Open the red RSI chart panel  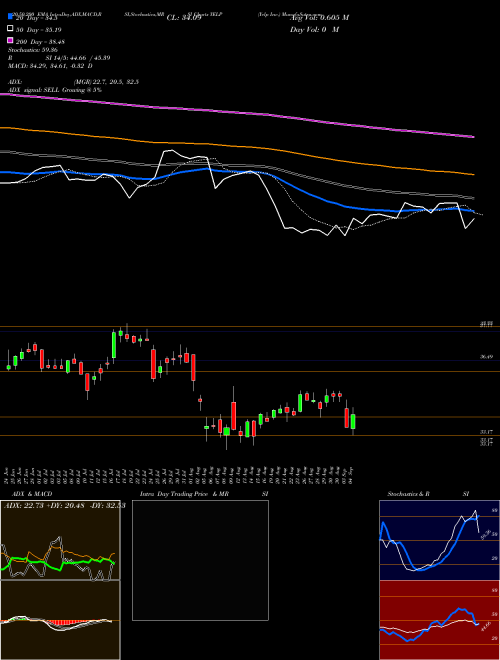(x=439, y=620)
